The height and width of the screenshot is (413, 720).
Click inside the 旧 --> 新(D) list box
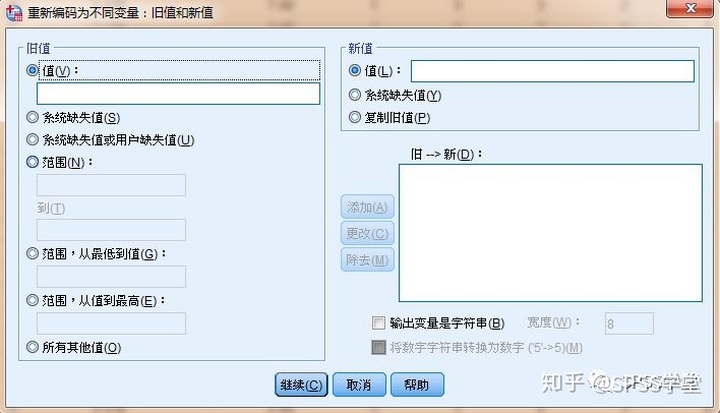coord(551,233)
